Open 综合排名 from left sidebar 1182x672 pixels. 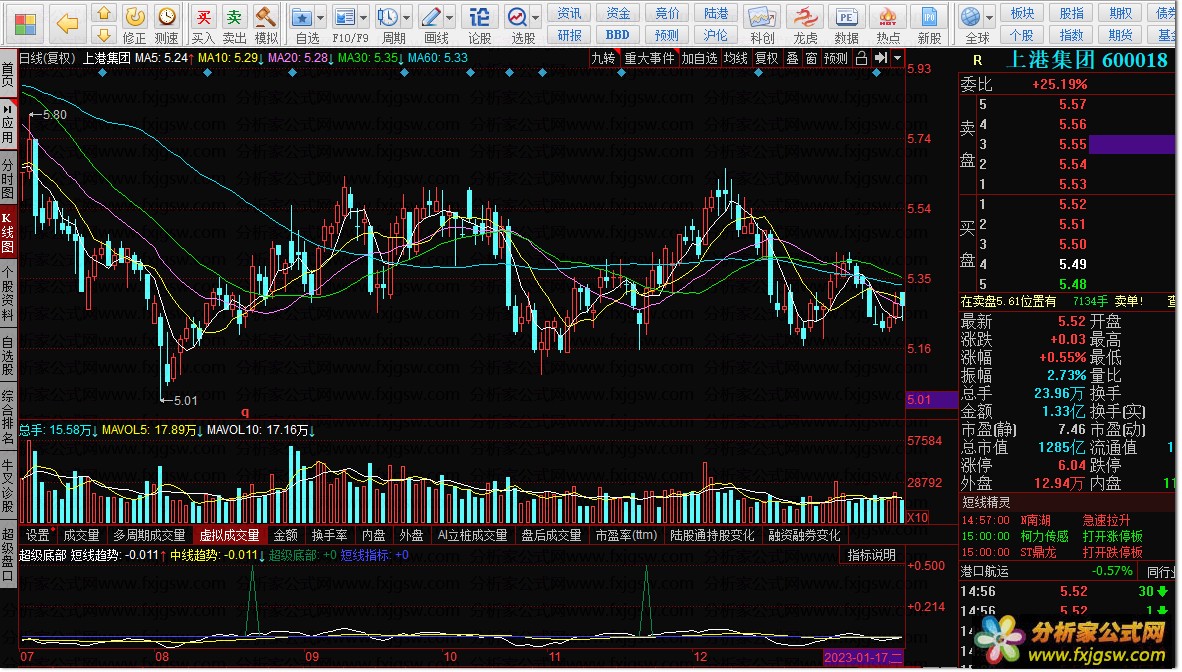(x=8, y=417)
